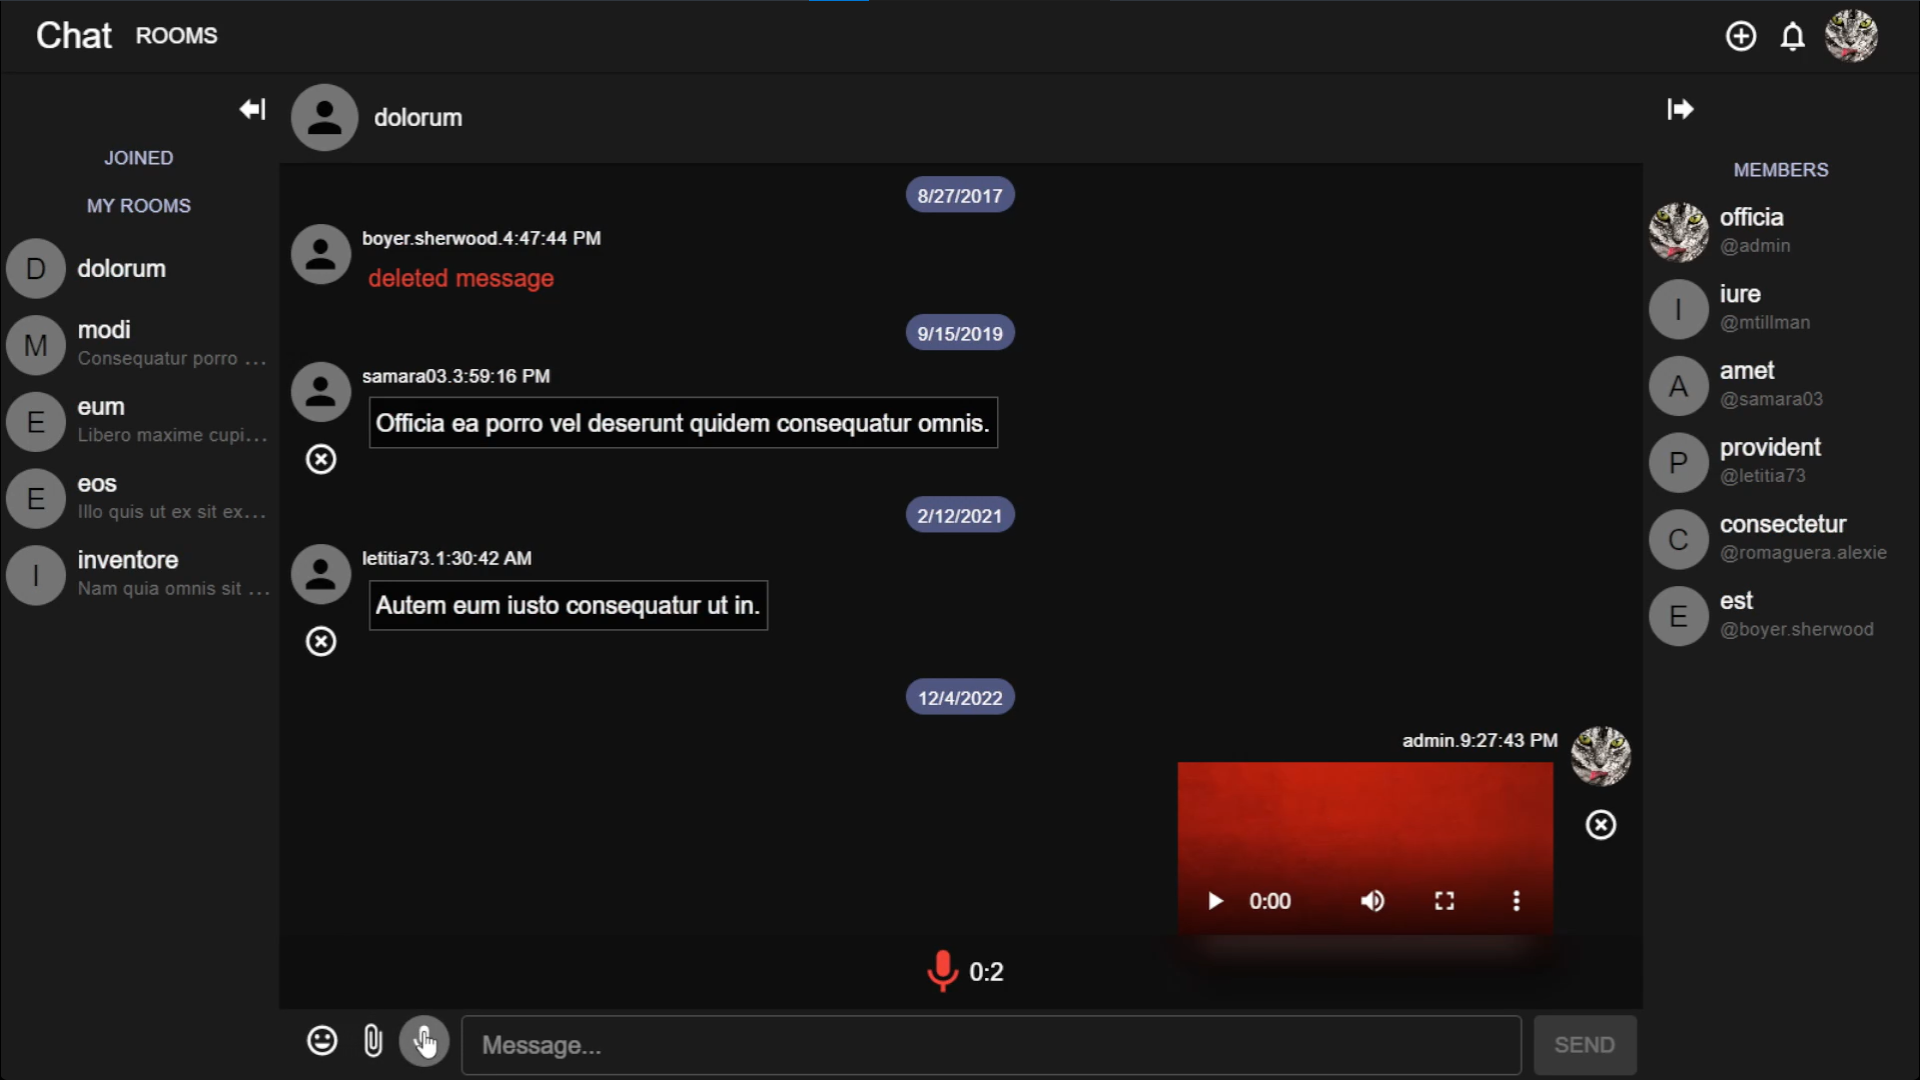The image size is (1920, 1080).
Task: Delete letitia73's message with the X icon
Action: coord(321,641)
